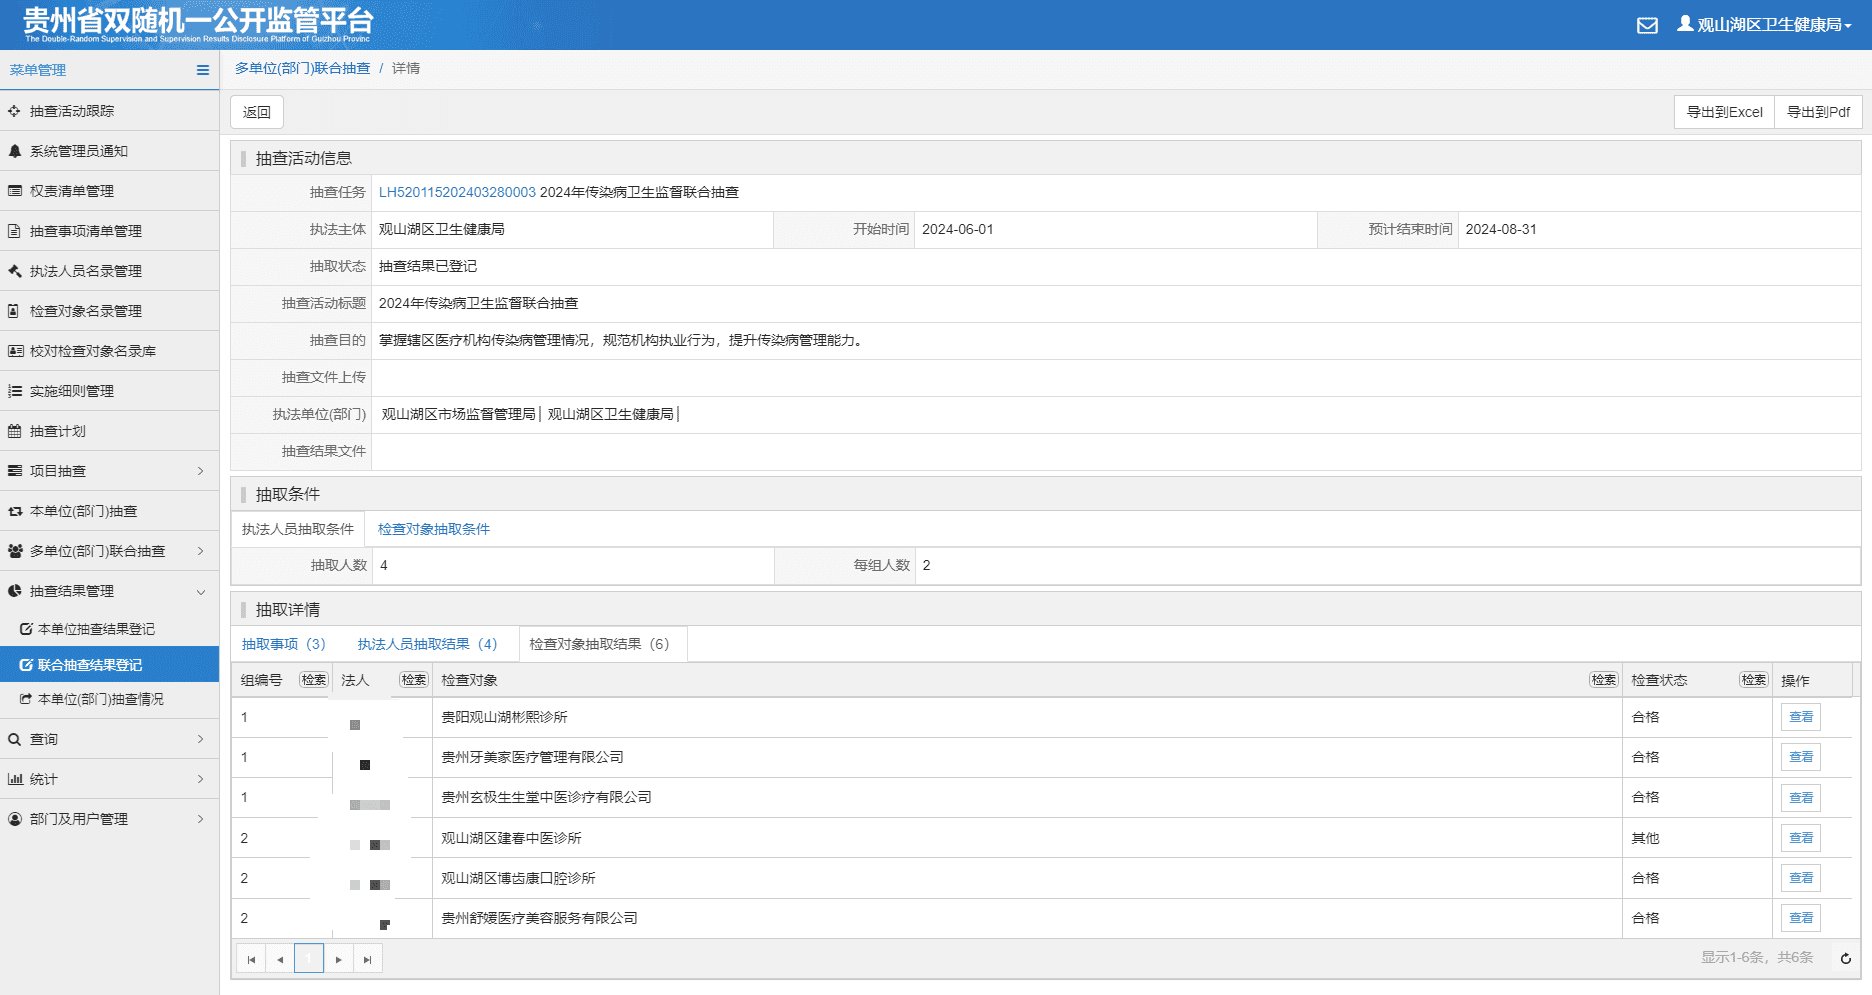The width and height of the screenshot is (1872, 995).
Task: Open the mail envelope icon in header
Action: coord(1647,25)
